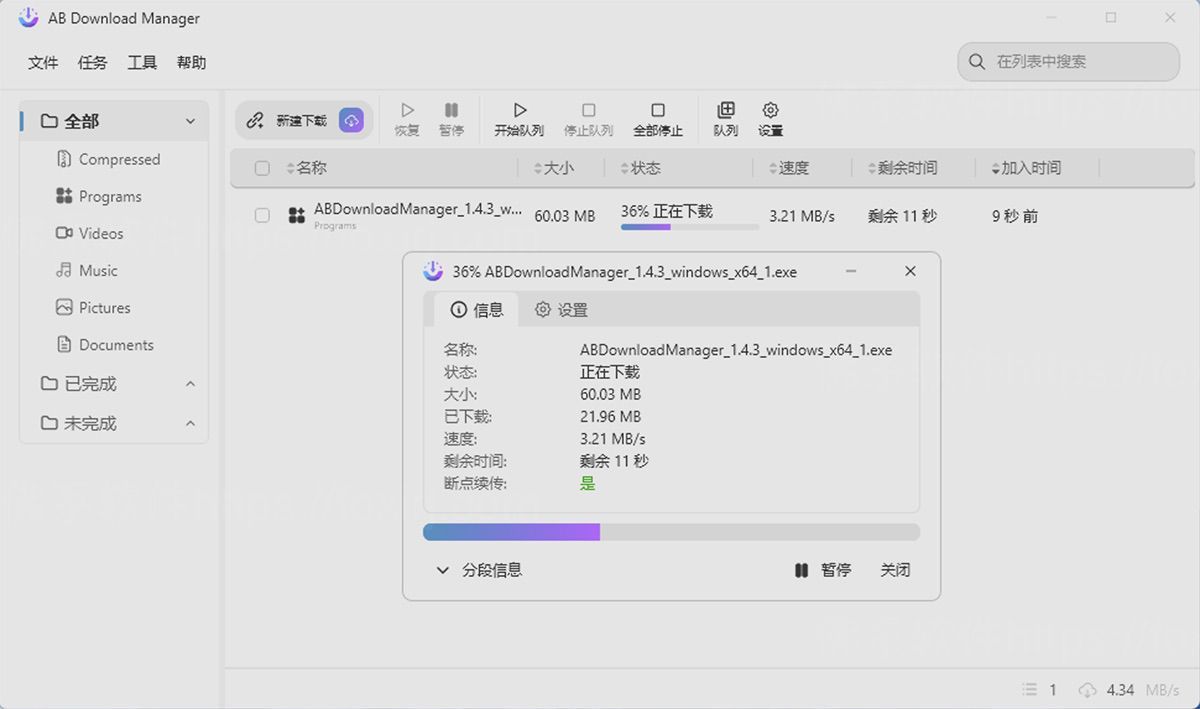
Task: Switch to the 设置 tab in popup
Action: (561, 310)
